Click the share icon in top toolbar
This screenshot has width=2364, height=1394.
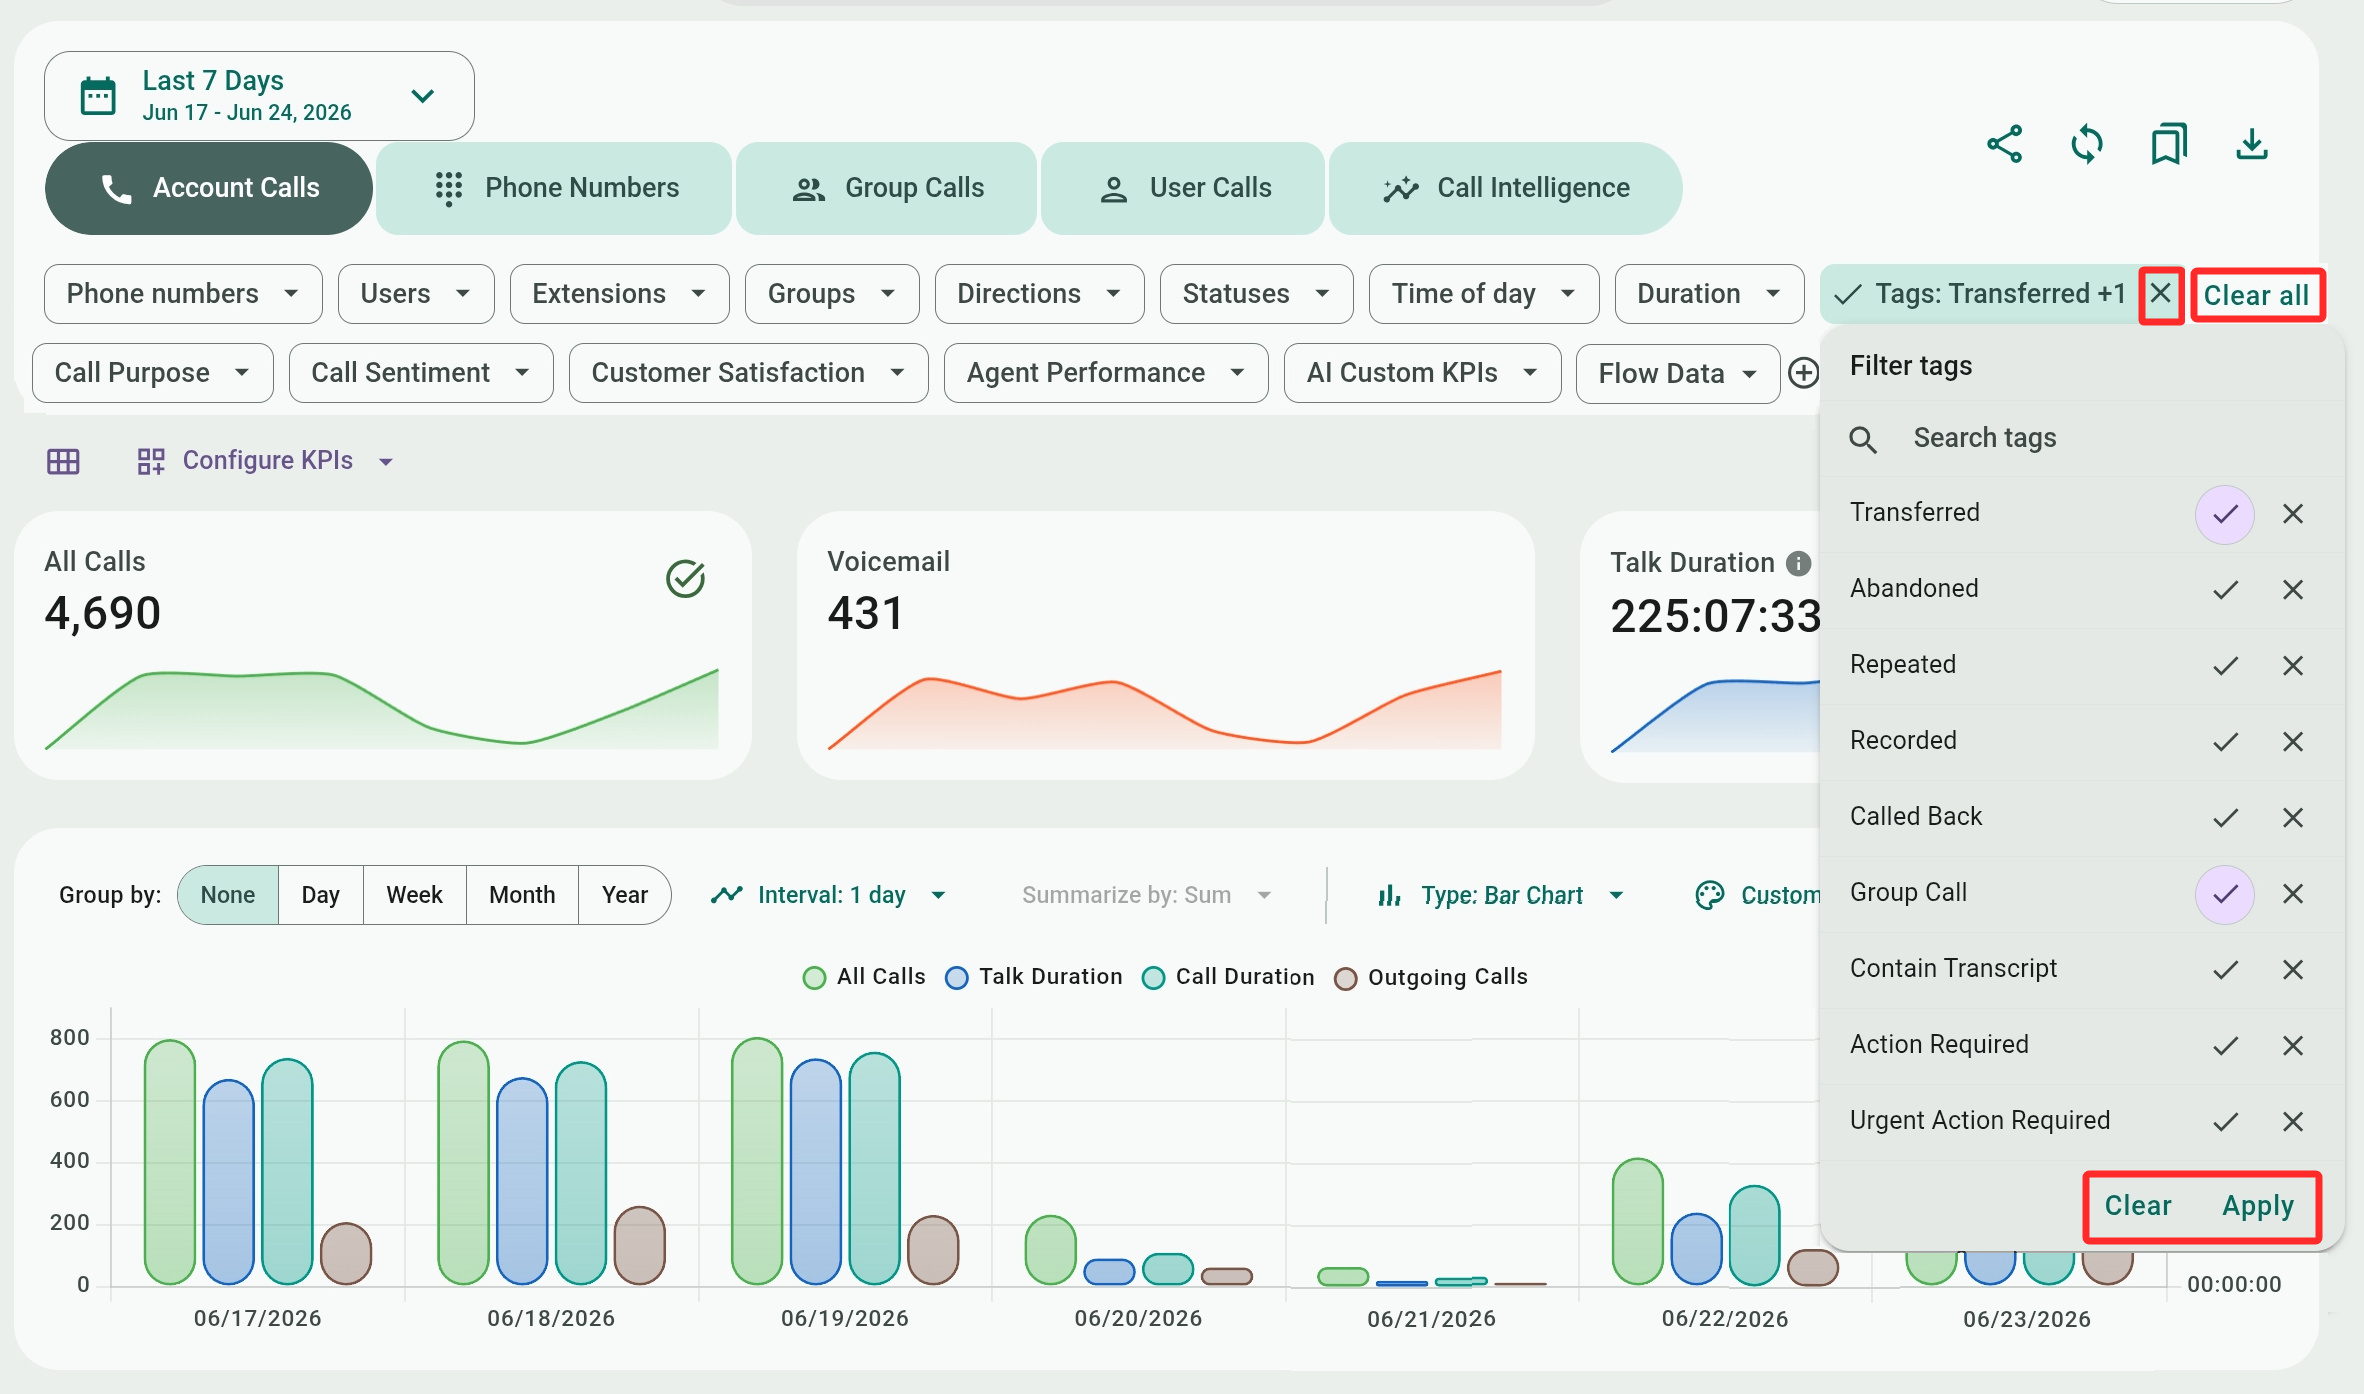click(2004, 145)
